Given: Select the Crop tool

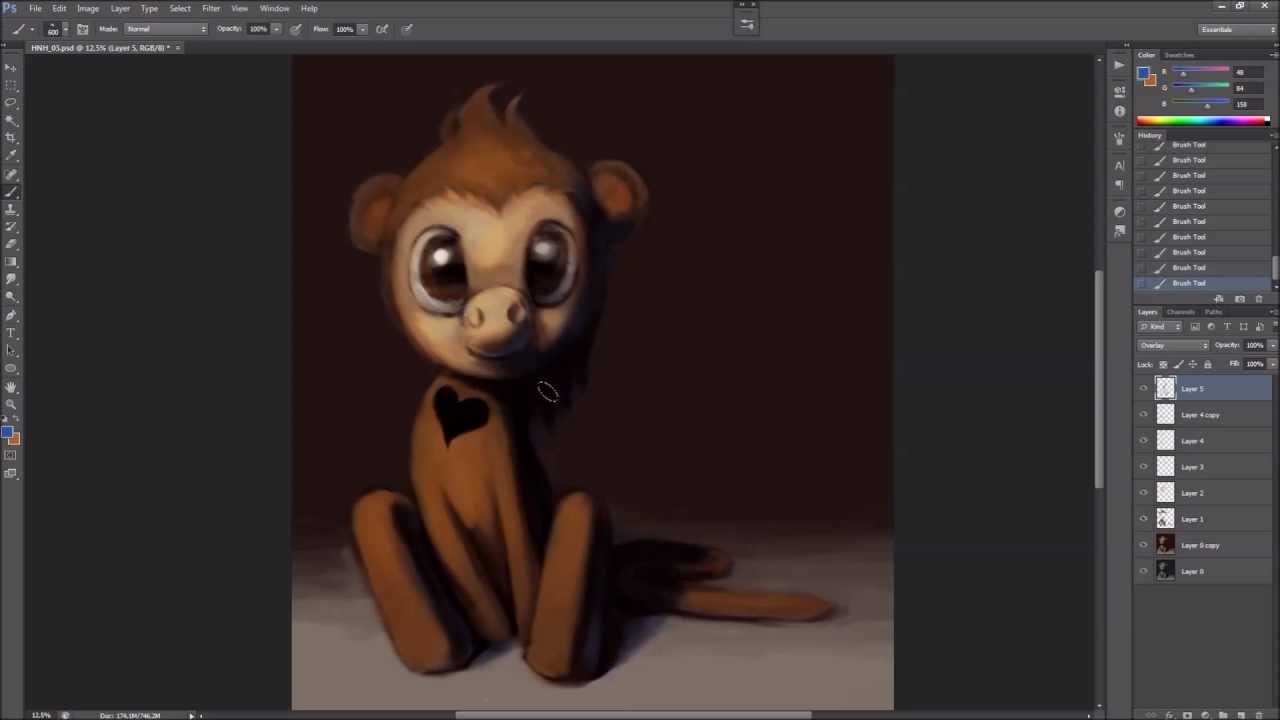Looking at the screenshot, I should pyautogui.click(x=11, y=137).
